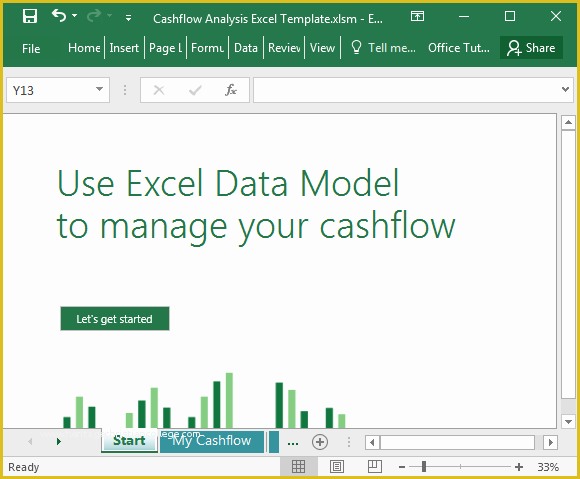
Task: Switch to Normal view icon
Action: [x=298, y=466]
